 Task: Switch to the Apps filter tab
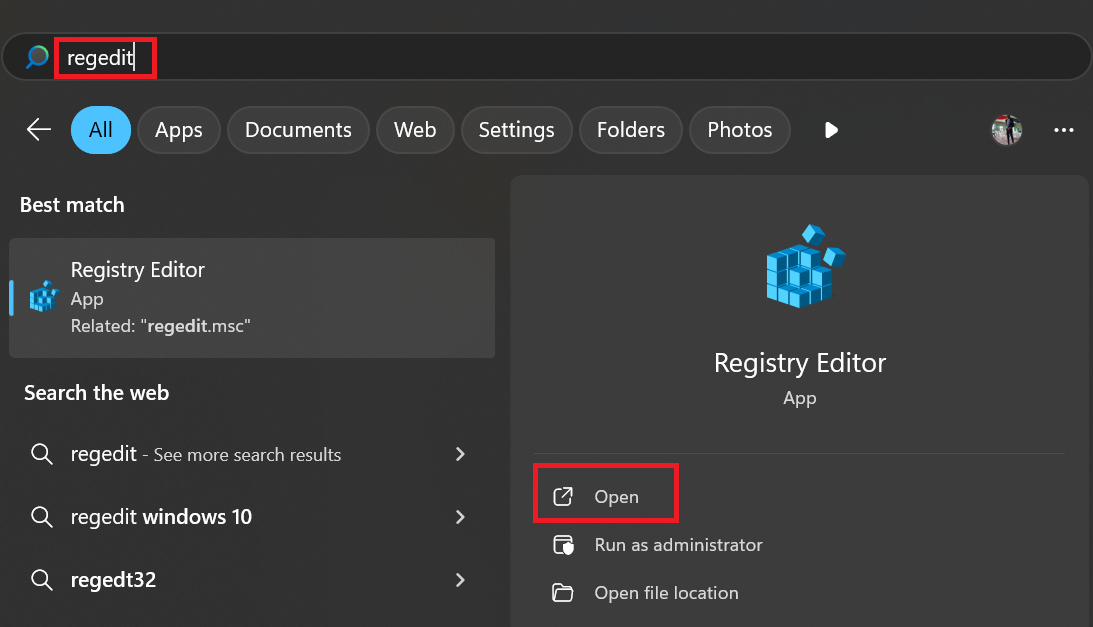point(178,130)
